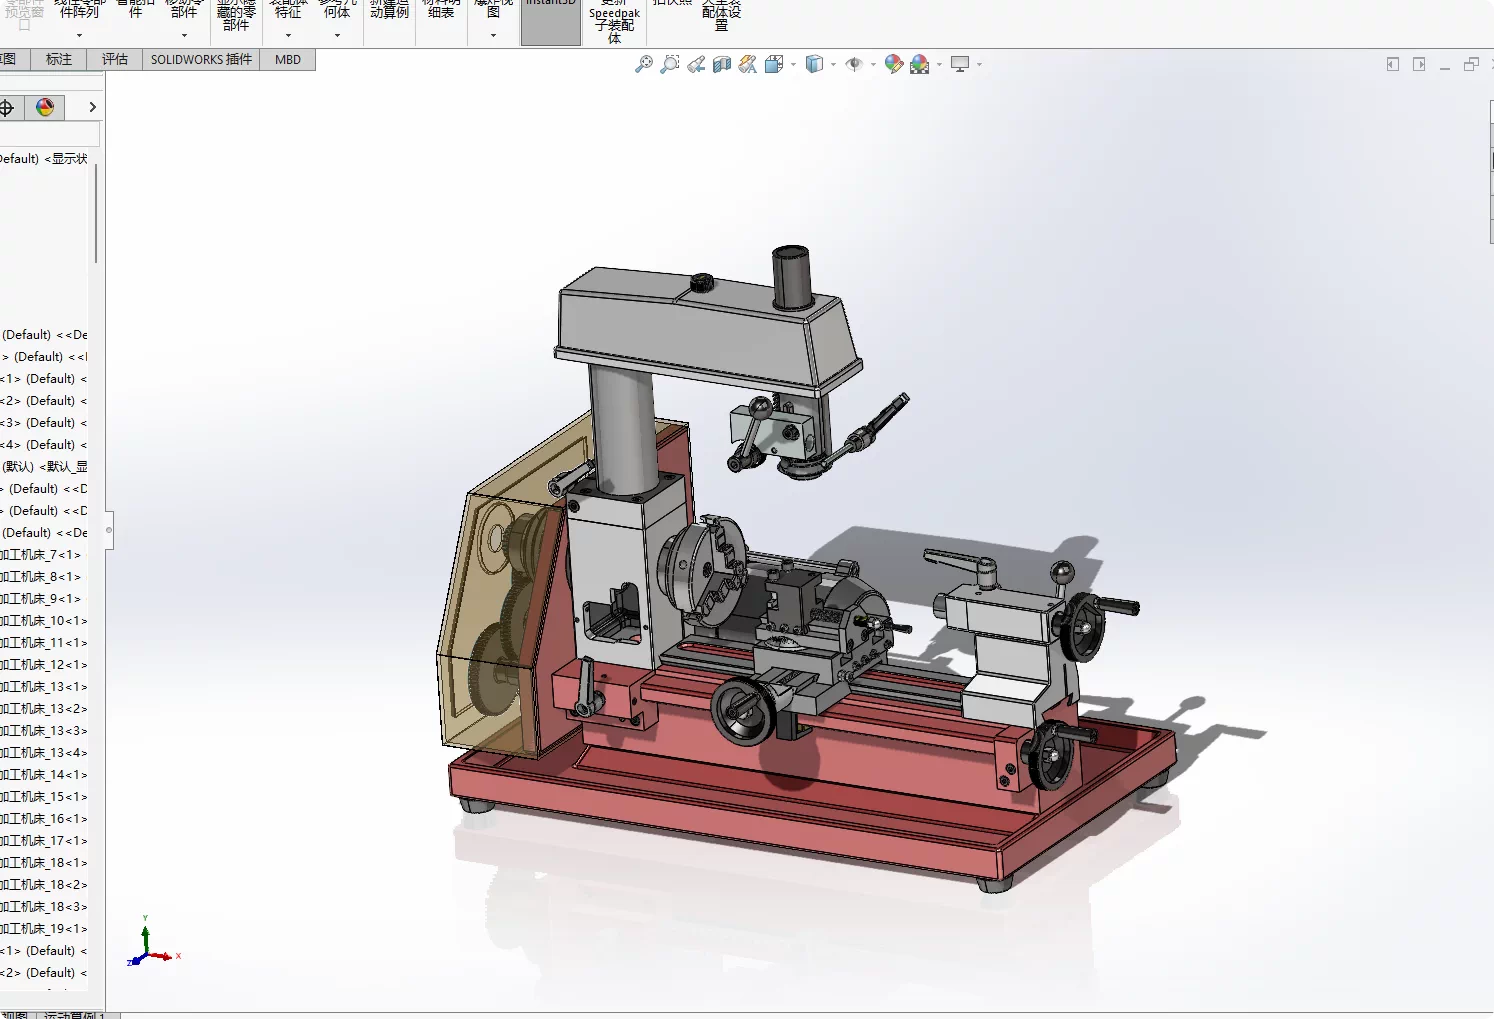Image resolution: width=1494 pixels, height=1019 pixels.
Task: Select the (默认) <默认_显 tree item
Action: 44,467
